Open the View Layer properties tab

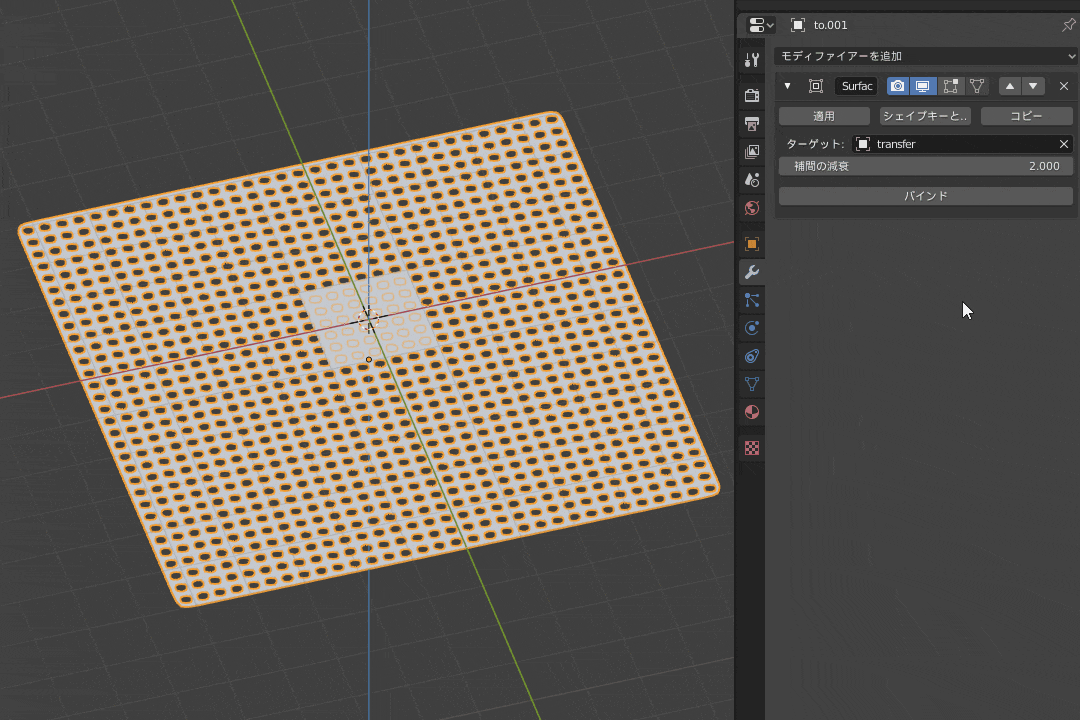pyautogui.click(x=751, y=152)
